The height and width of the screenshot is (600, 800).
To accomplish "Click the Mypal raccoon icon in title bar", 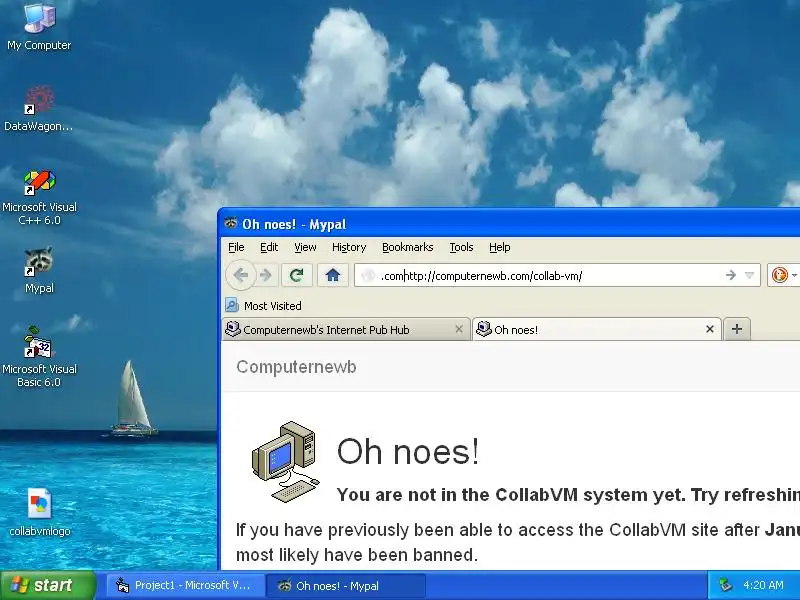I will pyautogui.click(x=231, y=223).
